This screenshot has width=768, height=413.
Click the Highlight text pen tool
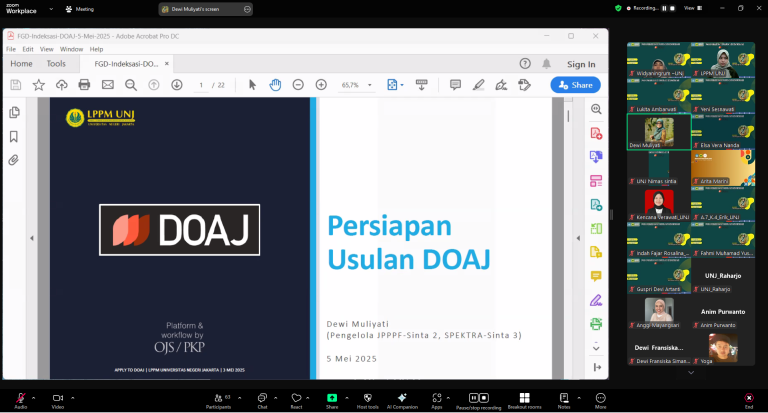pos(478,85)
